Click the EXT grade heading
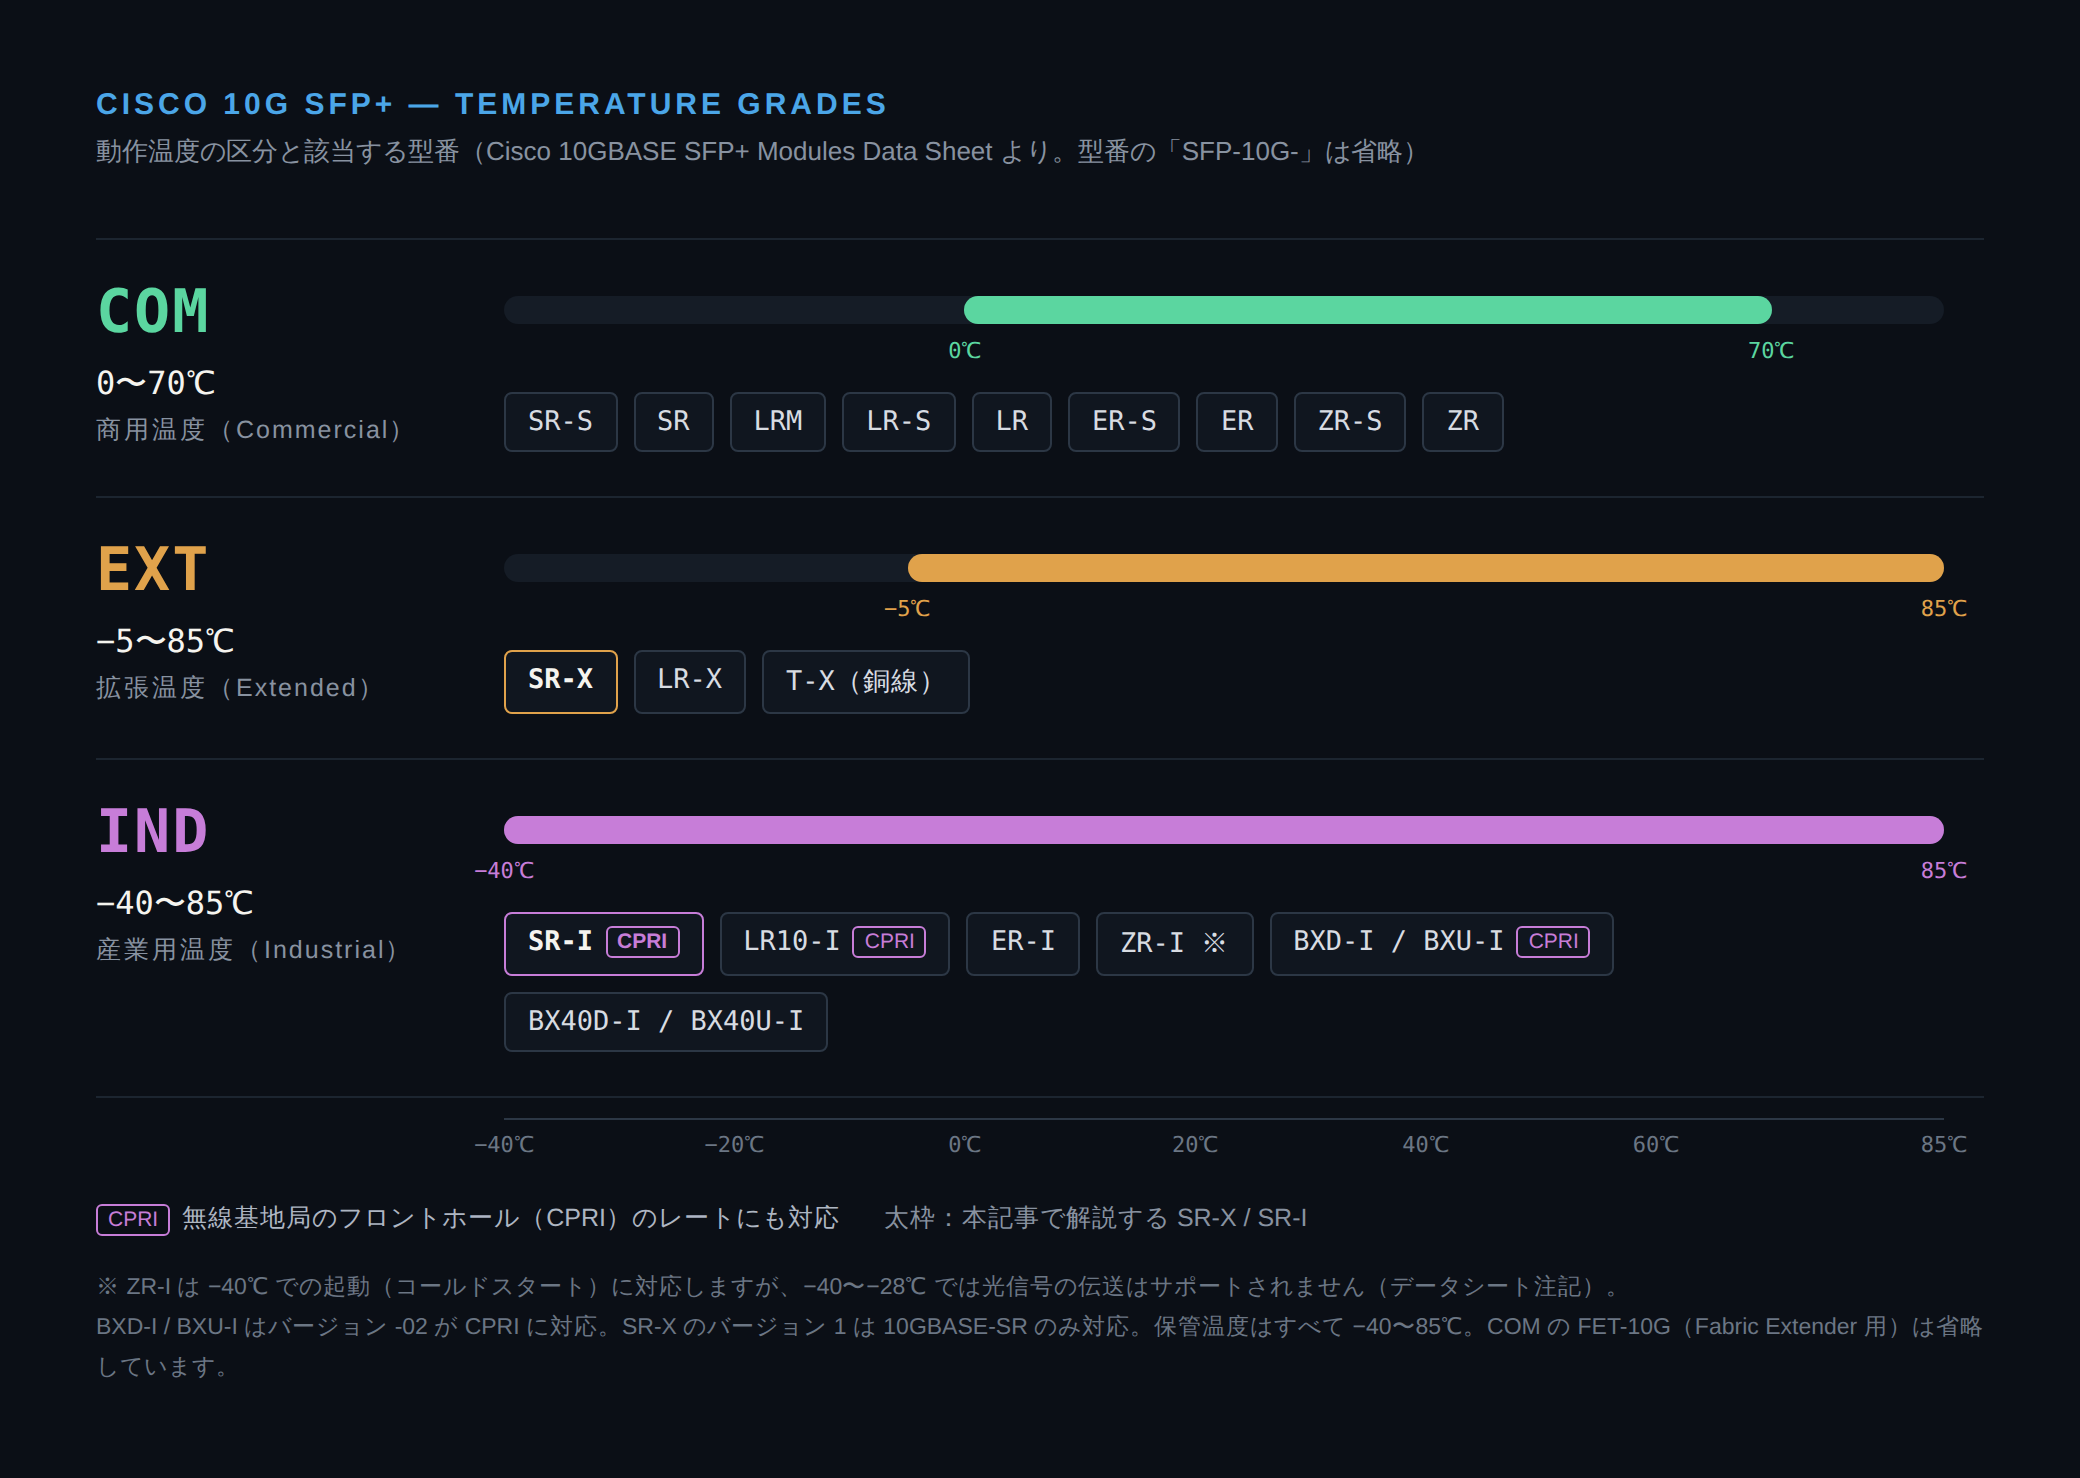 pos(152,569)
